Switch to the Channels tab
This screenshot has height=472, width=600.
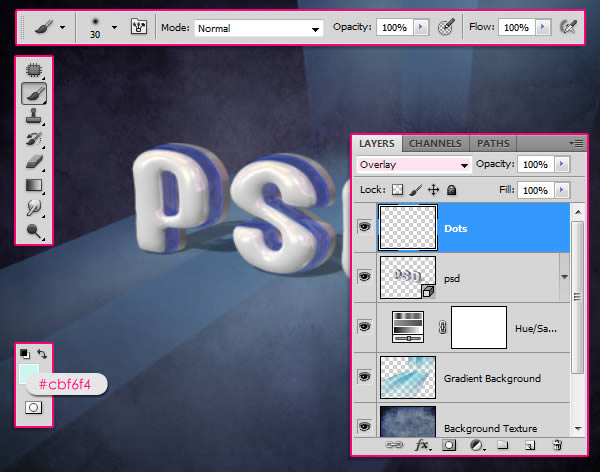435,143
